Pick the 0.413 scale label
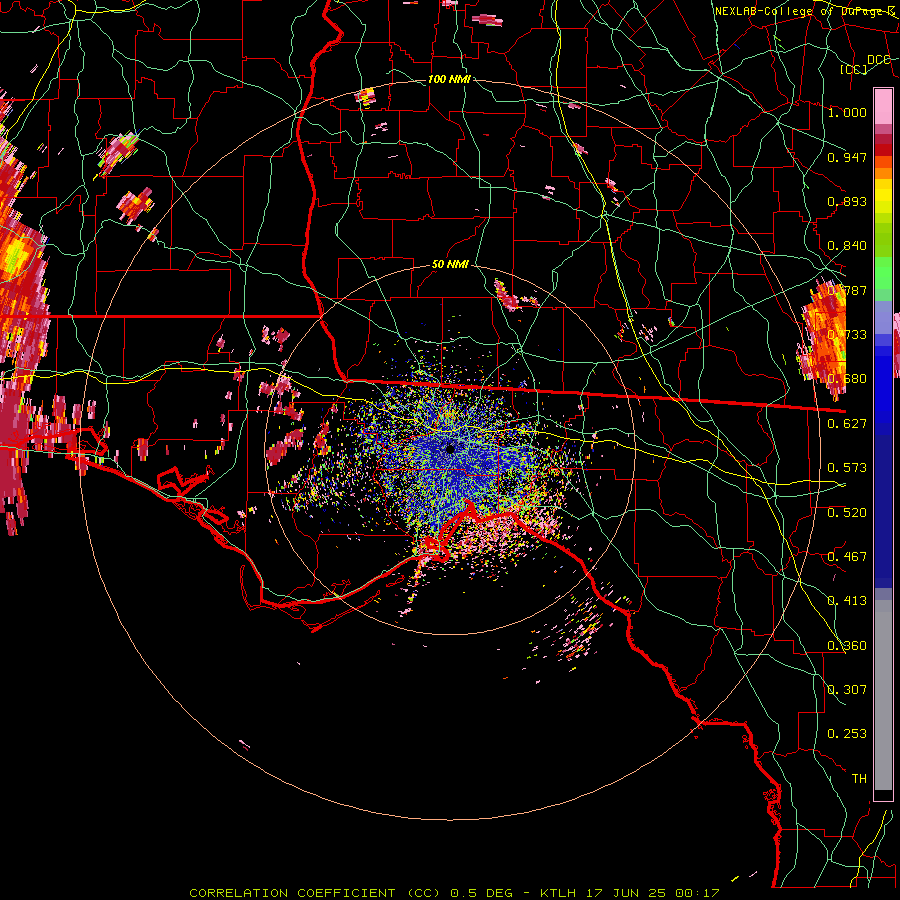The width and height of the screenshot is (900, 900). point(847,600)
